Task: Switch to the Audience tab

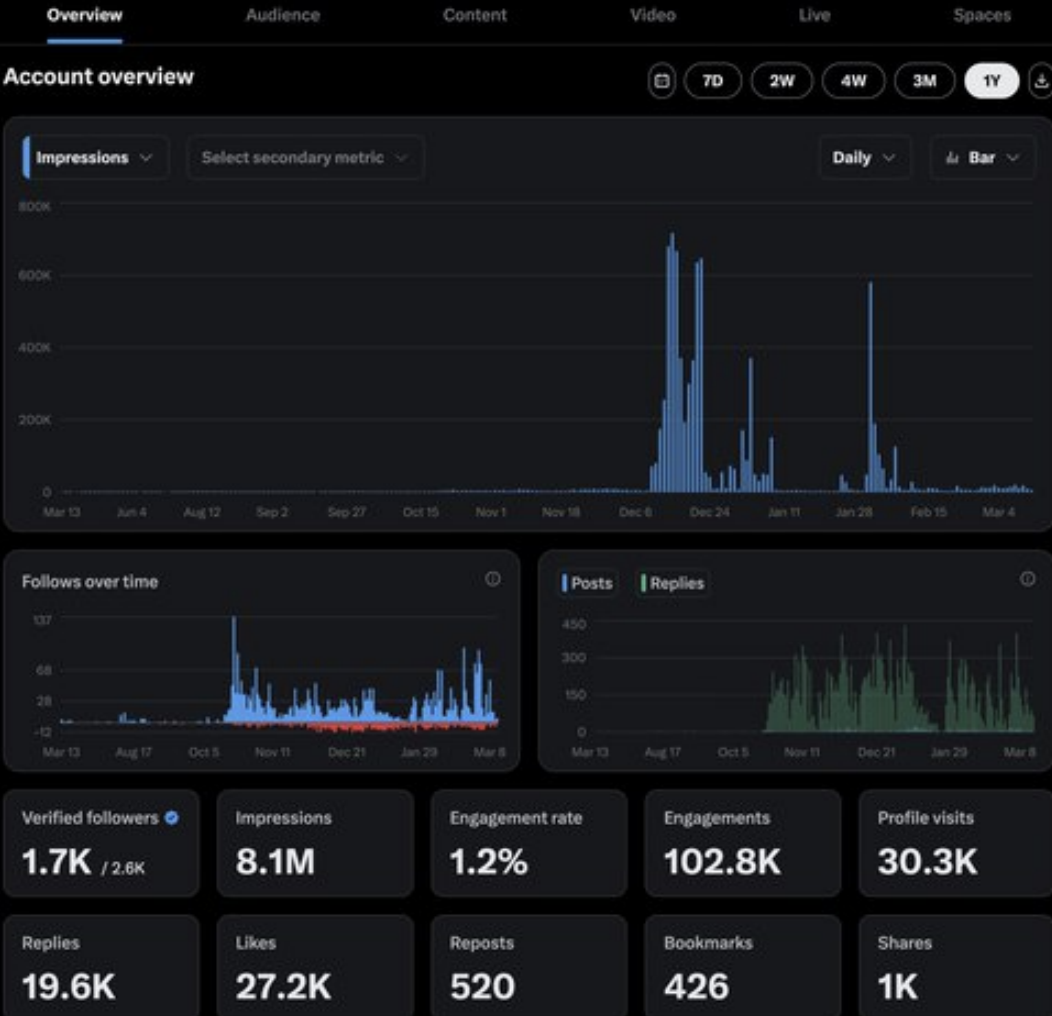Action: pyautogui.click(x=282, y=15)
